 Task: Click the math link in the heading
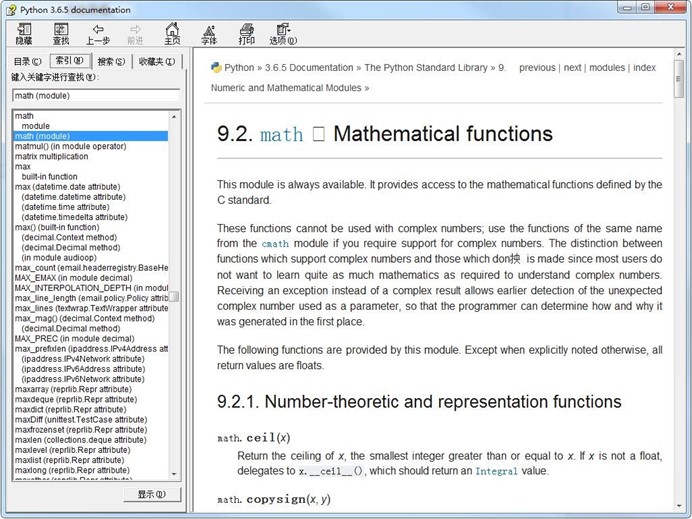pos(282,134)
